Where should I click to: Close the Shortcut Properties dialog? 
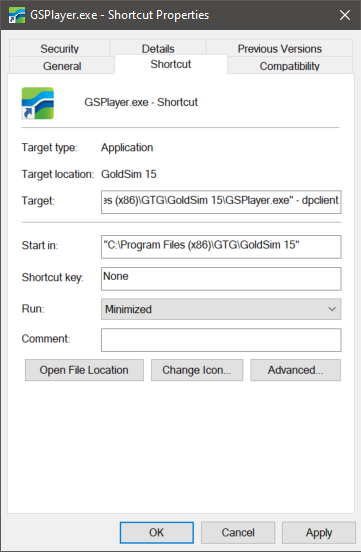coord(344,15)
